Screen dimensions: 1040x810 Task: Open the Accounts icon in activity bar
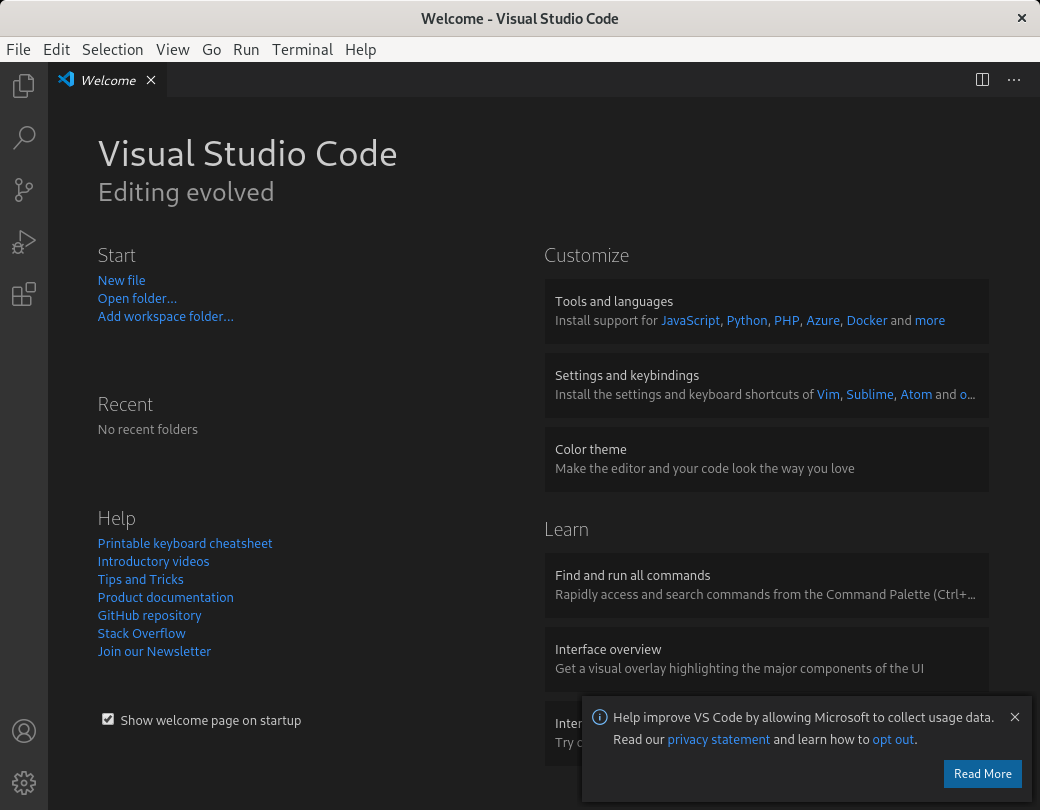click(x=24, y=731)
